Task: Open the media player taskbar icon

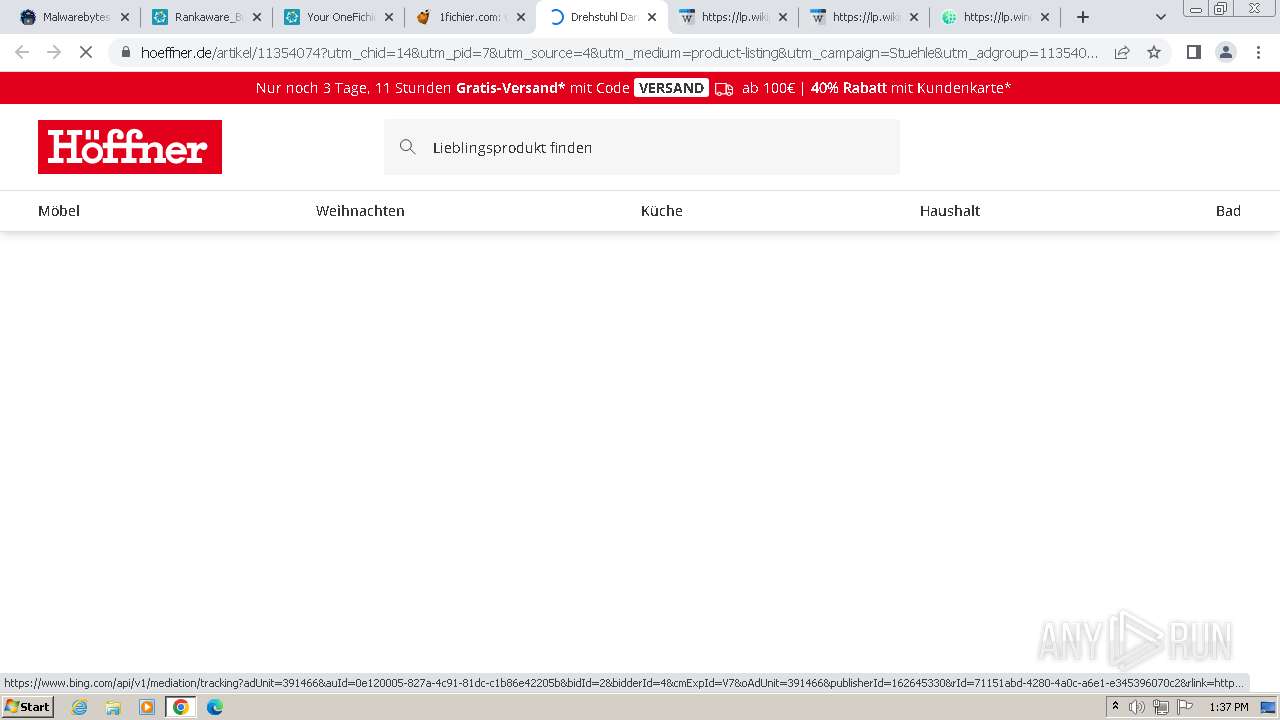Action: (147, 707)
